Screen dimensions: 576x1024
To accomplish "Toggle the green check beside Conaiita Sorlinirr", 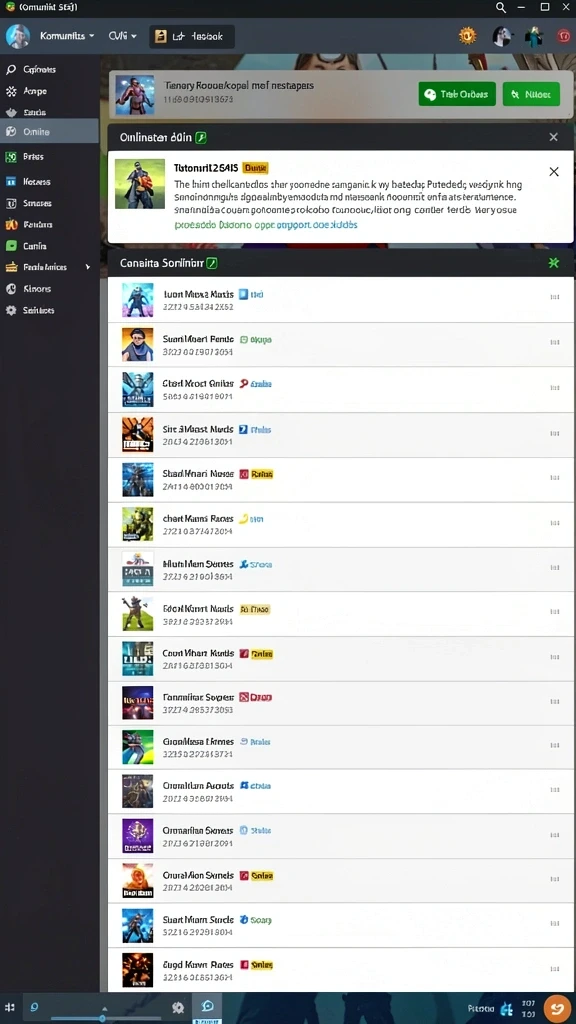I will coord(212,263).
